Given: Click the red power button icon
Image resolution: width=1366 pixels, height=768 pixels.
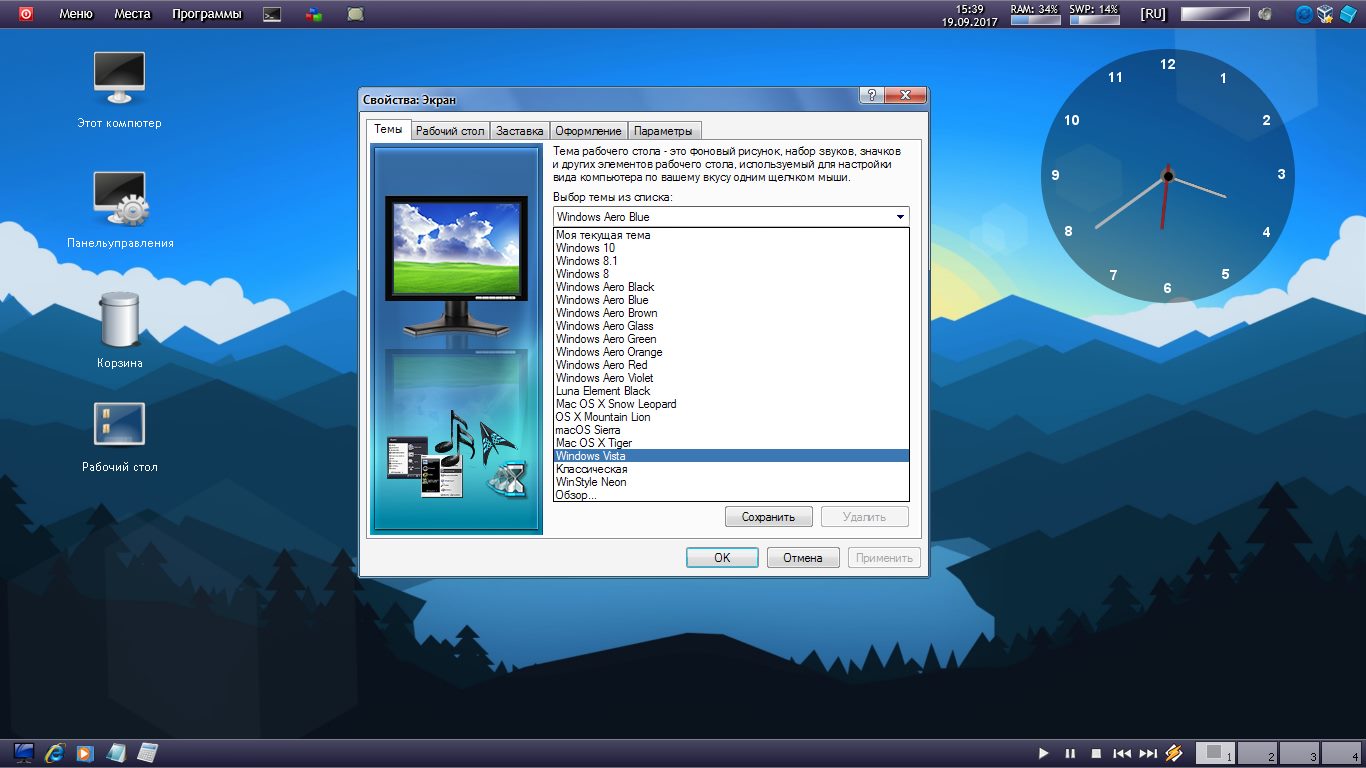Looking at the screenshot, I should click(26, 14).
